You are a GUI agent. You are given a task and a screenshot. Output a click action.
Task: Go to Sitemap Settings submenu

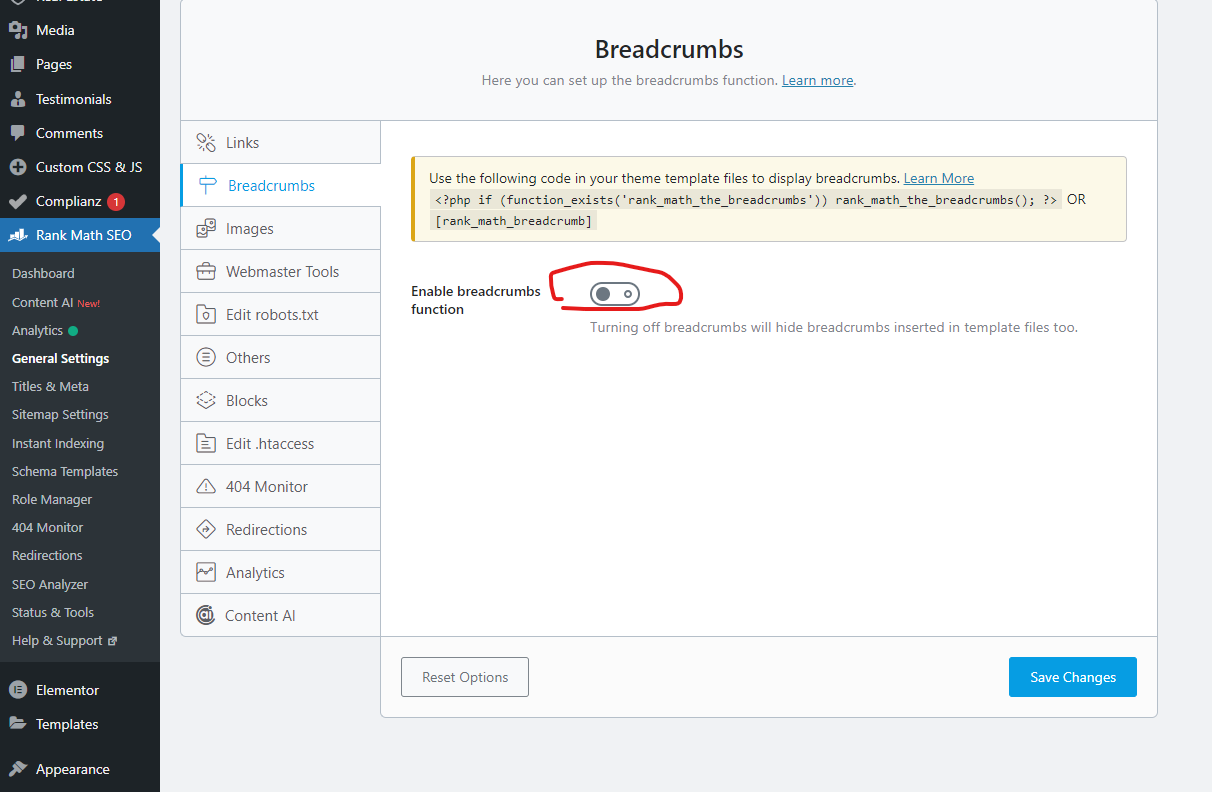[x=60, y=414]
